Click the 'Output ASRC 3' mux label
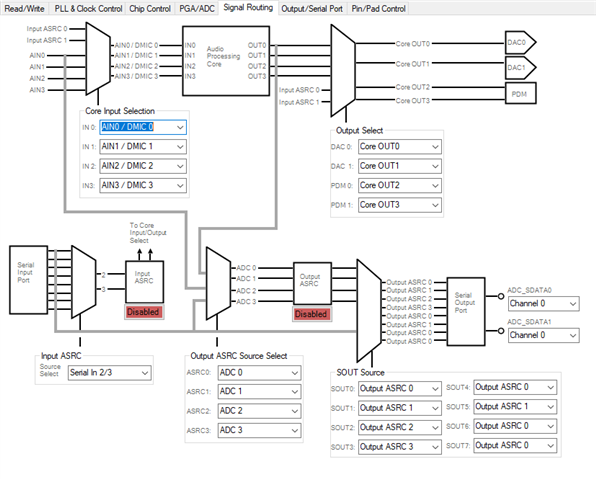The image size is (596, 479). coord(409,307)
